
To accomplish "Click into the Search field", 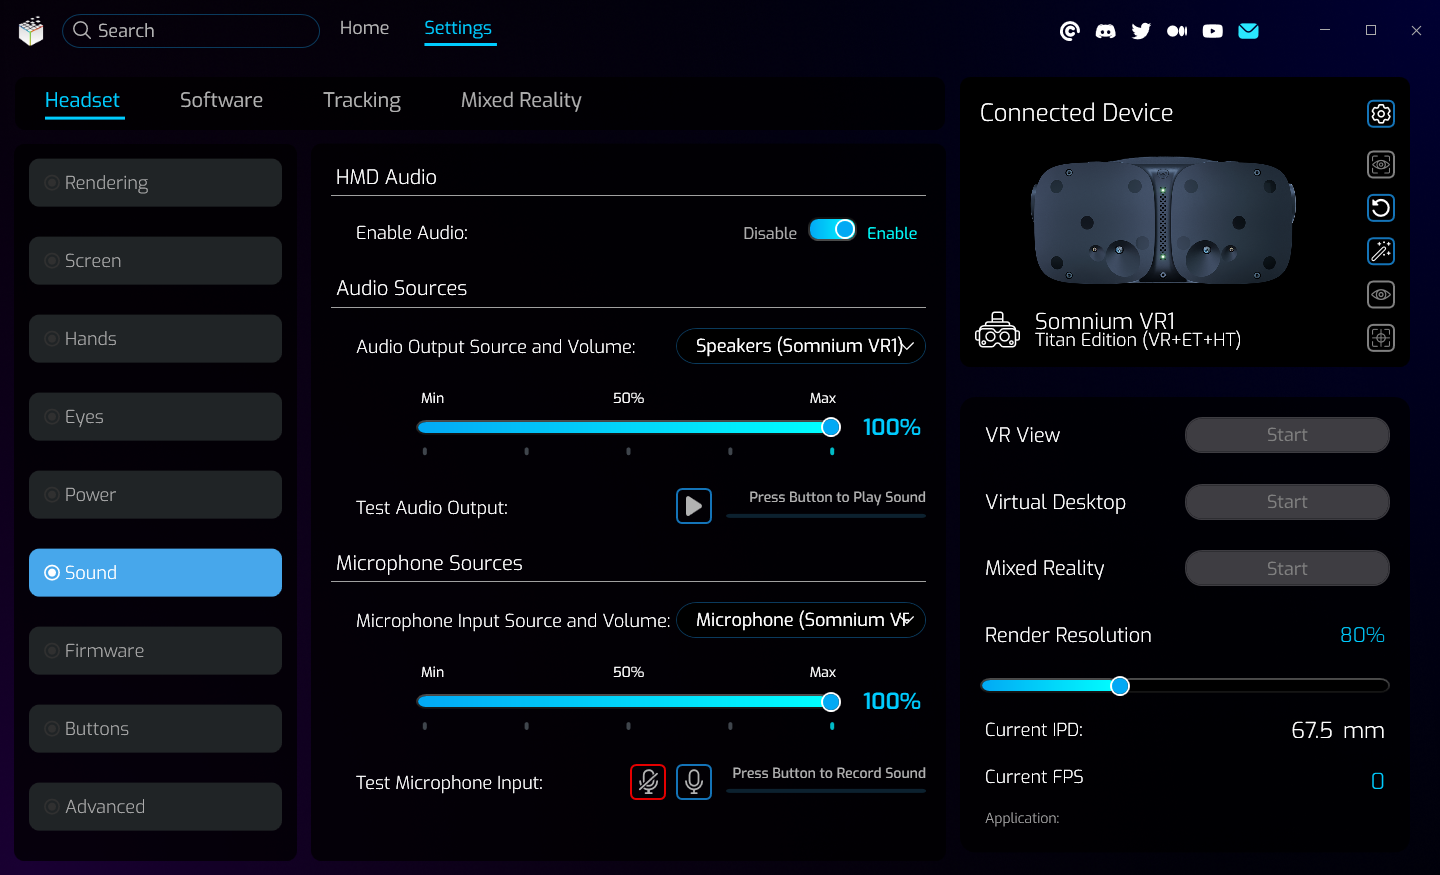I will tap(191, 31).
